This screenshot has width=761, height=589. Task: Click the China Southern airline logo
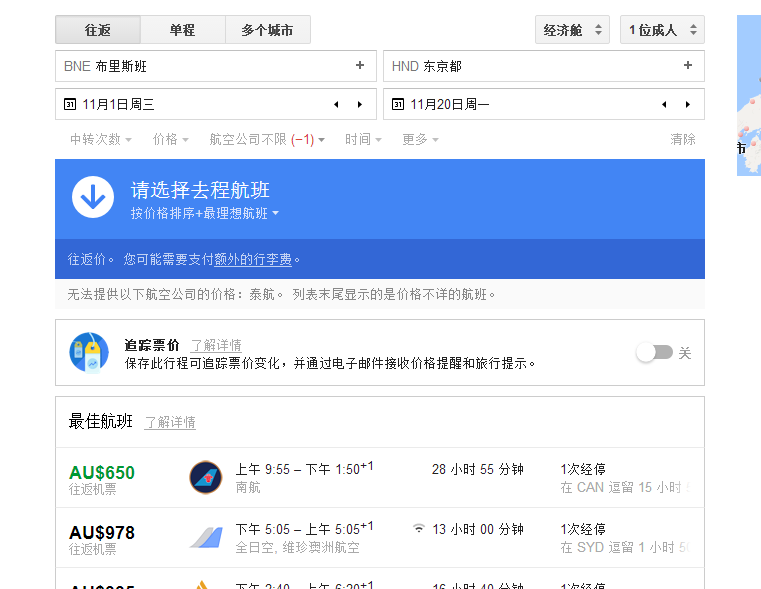pyautogui.click(x=206, y=477)
